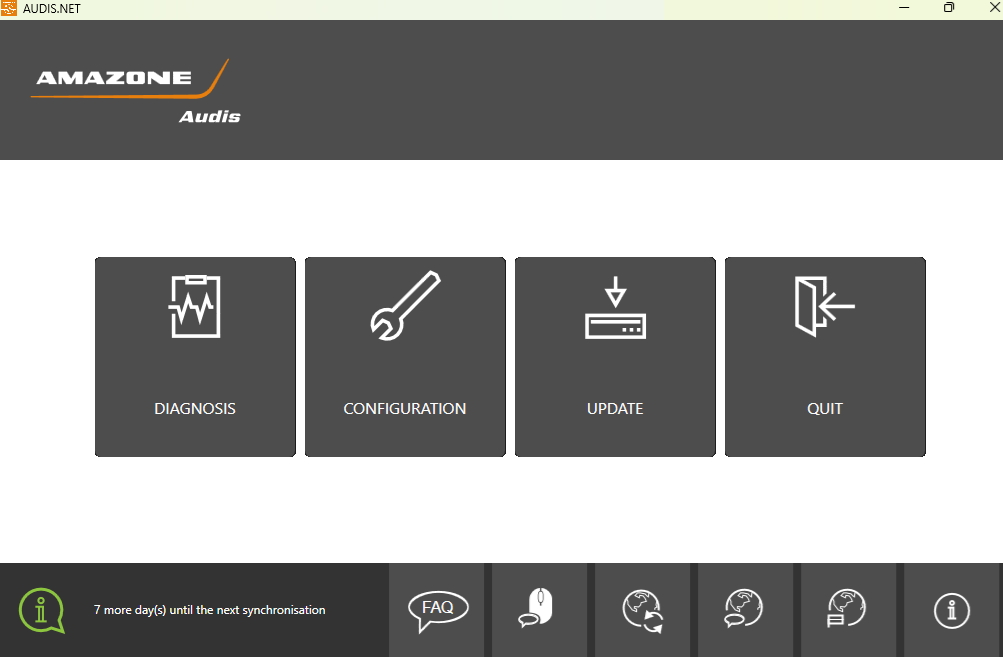Click the synchronisation countdown message text

209,610
